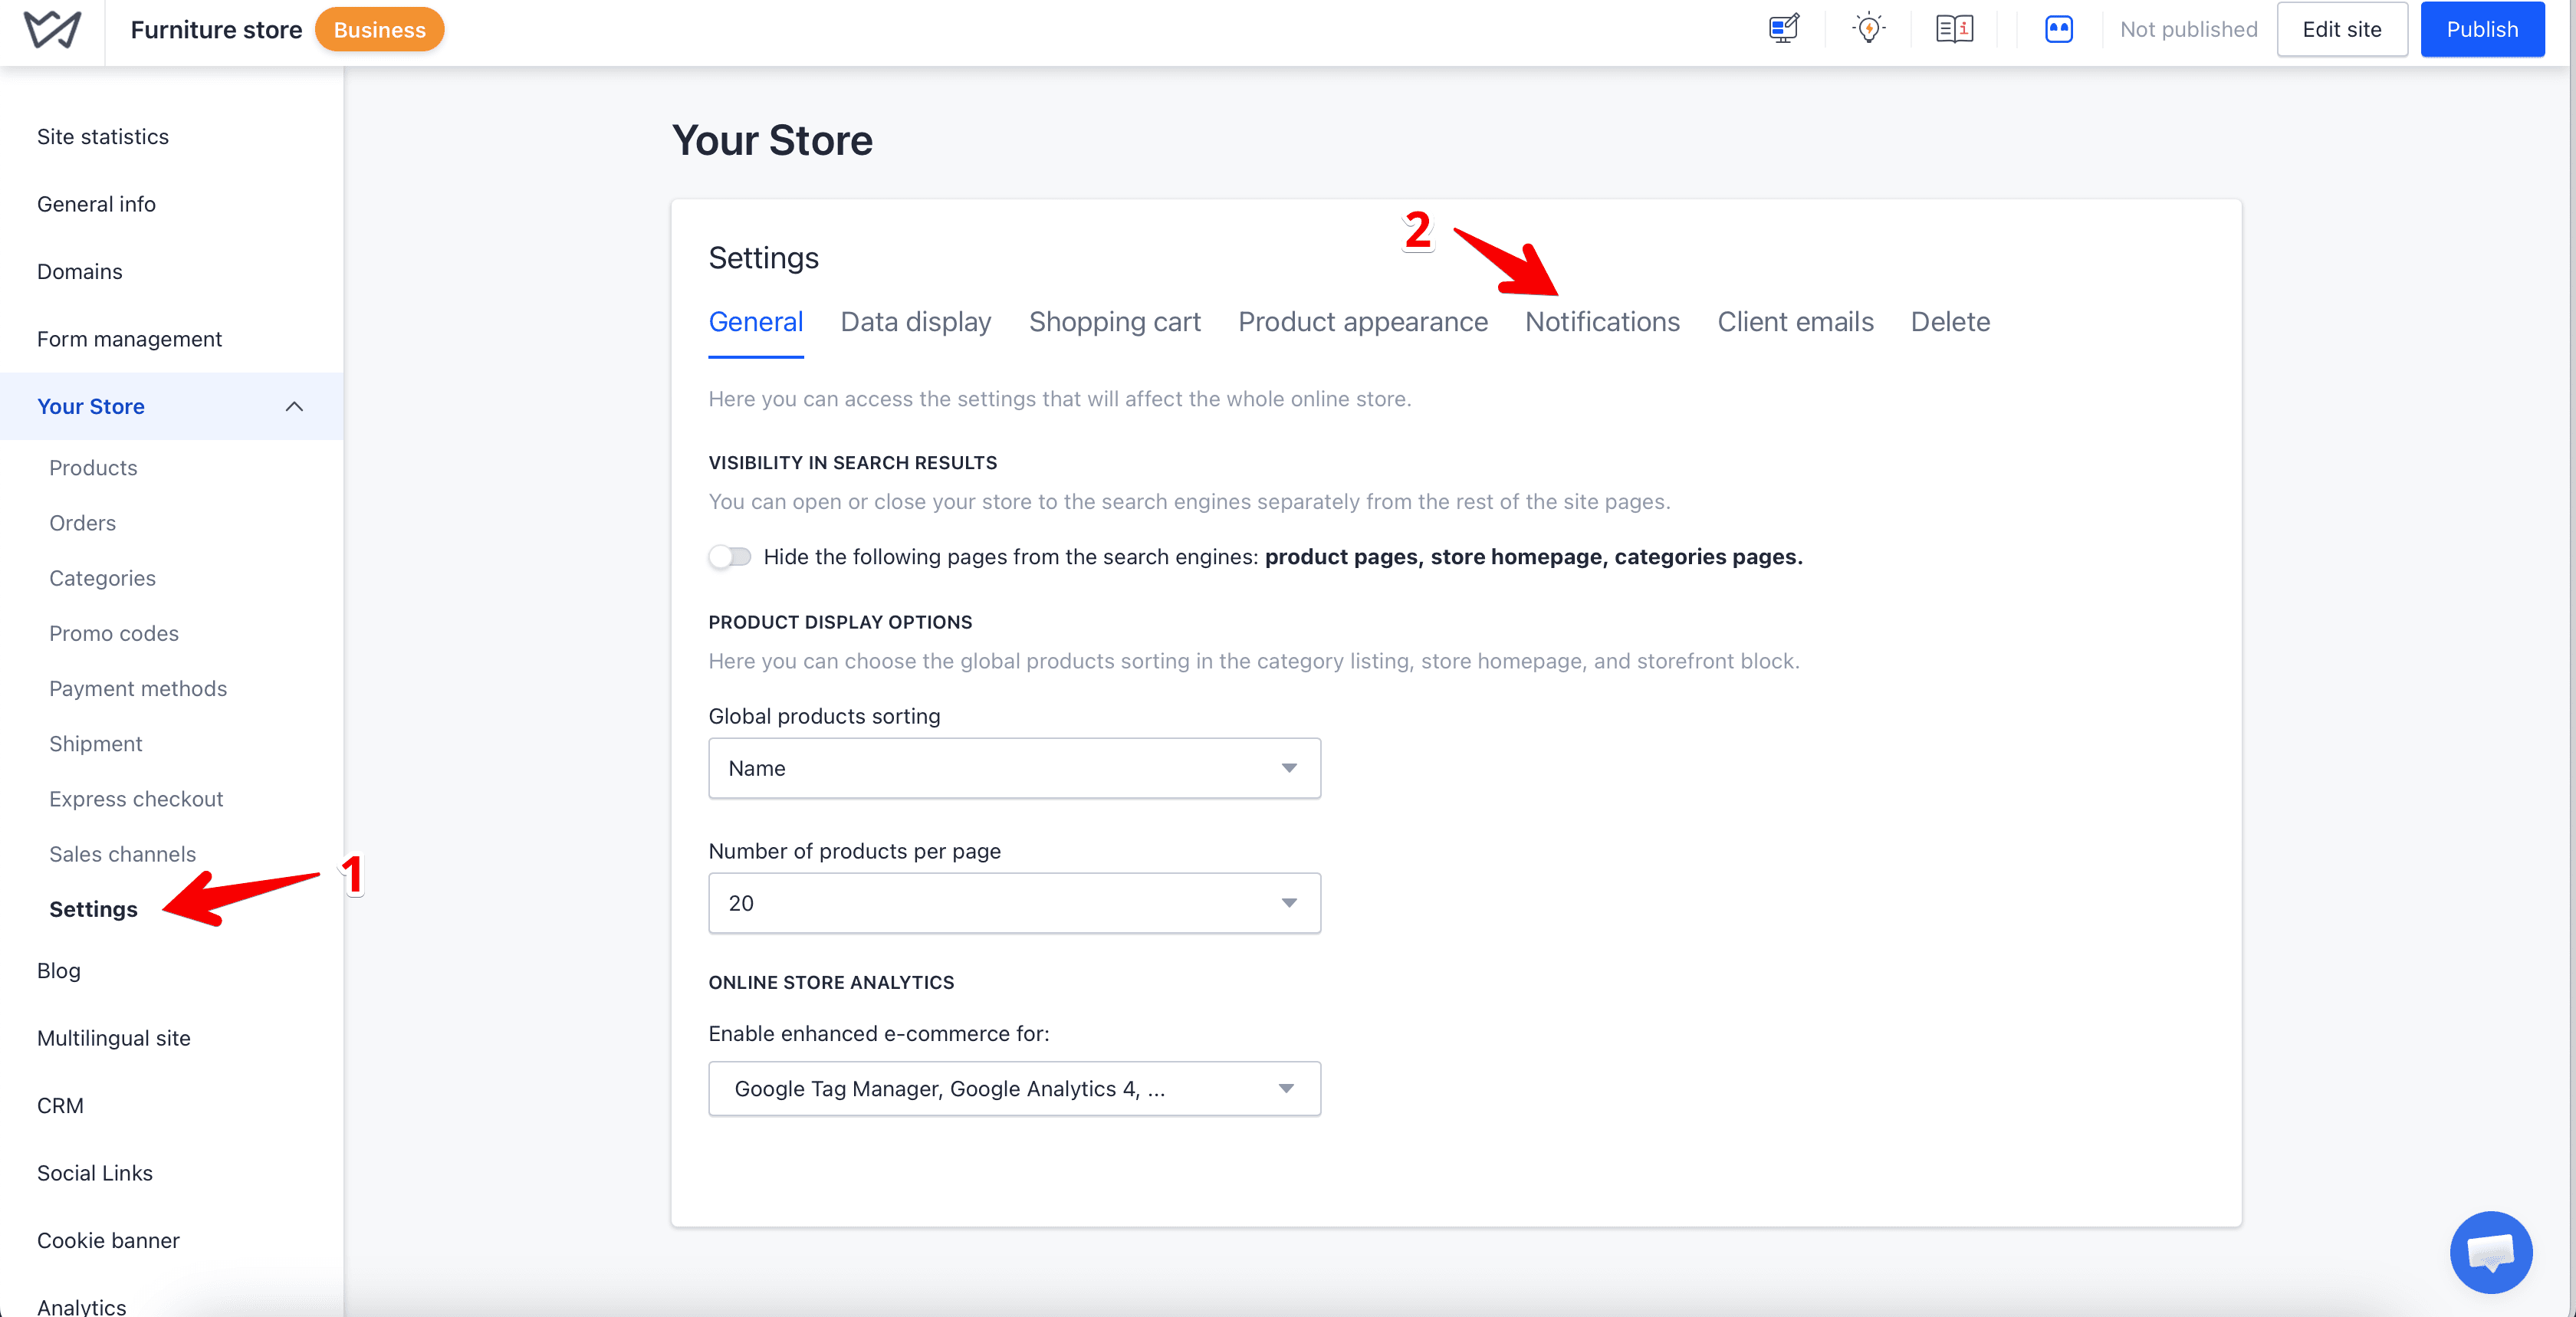Click the Furniture store site name
The height and width of the screenshot is (1317, 2576).
click(x=216, y=30)
